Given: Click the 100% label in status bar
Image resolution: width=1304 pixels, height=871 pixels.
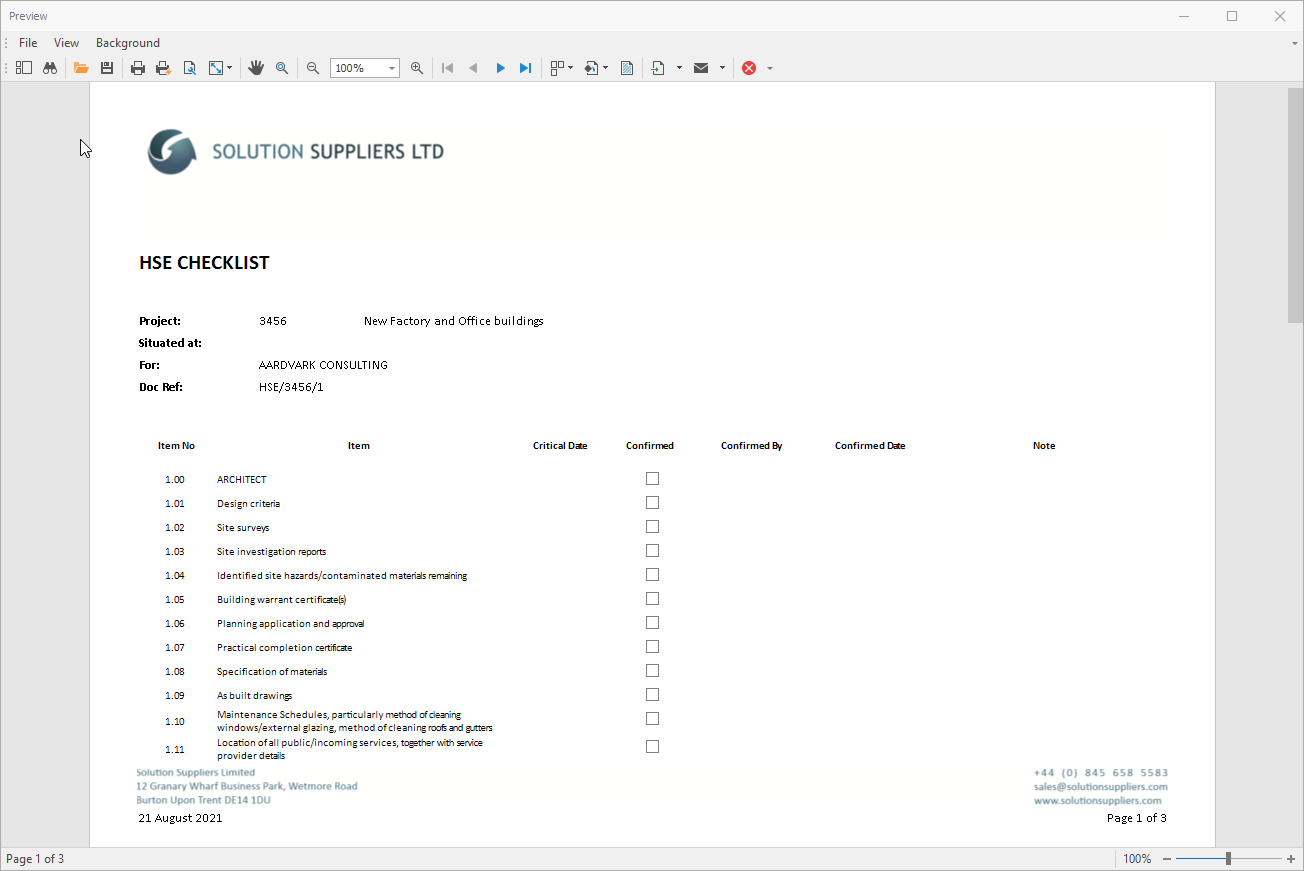Looking at the screenshot, I should (1137, 859).
